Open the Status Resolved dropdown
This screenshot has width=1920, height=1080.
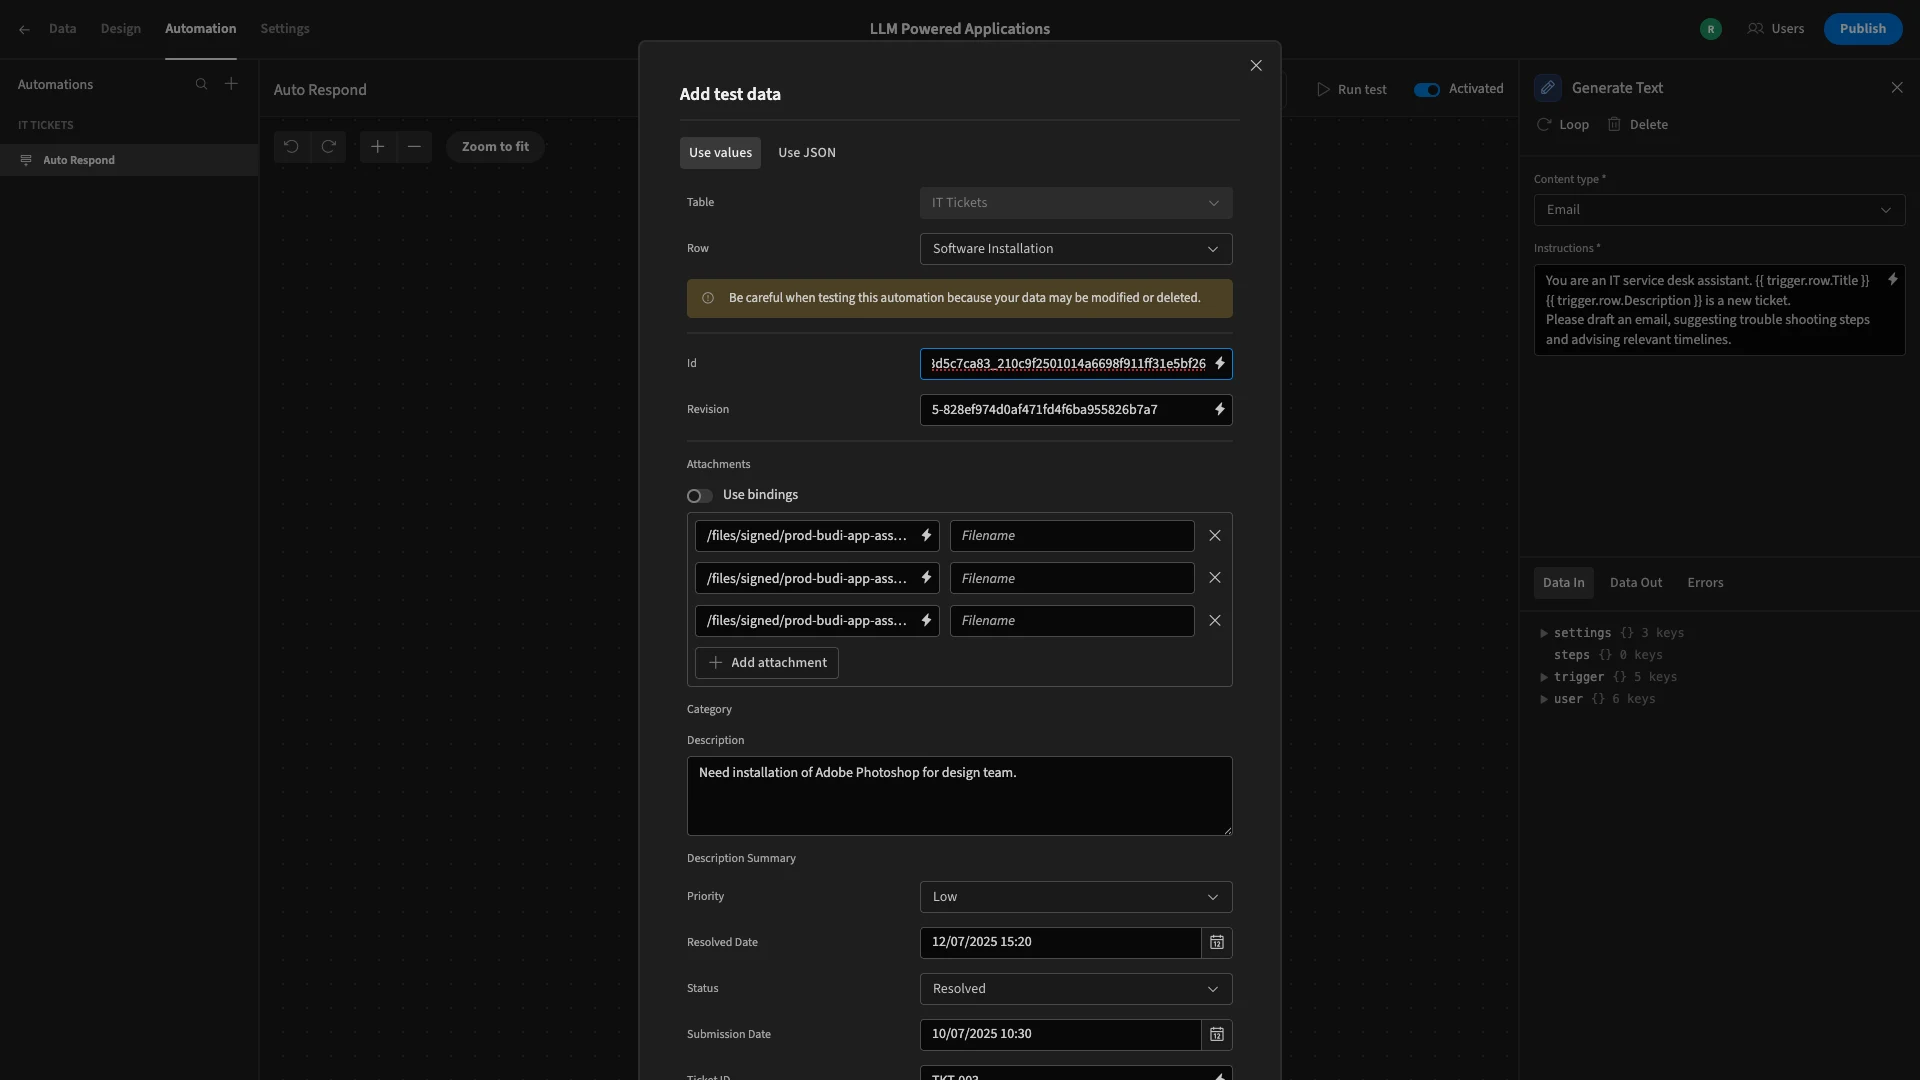click(x=1076, y=989)
